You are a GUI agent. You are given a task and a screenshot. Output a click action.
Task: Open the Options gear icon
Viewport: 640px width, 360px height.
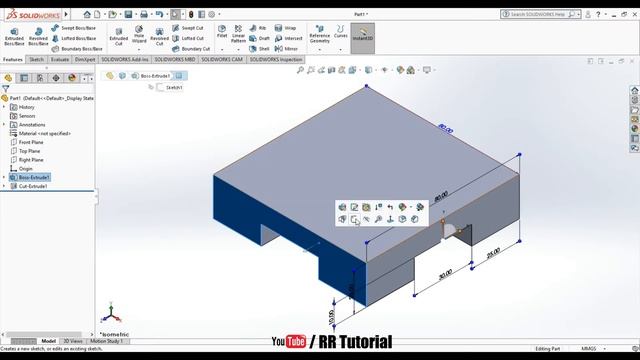pos(211,14)
